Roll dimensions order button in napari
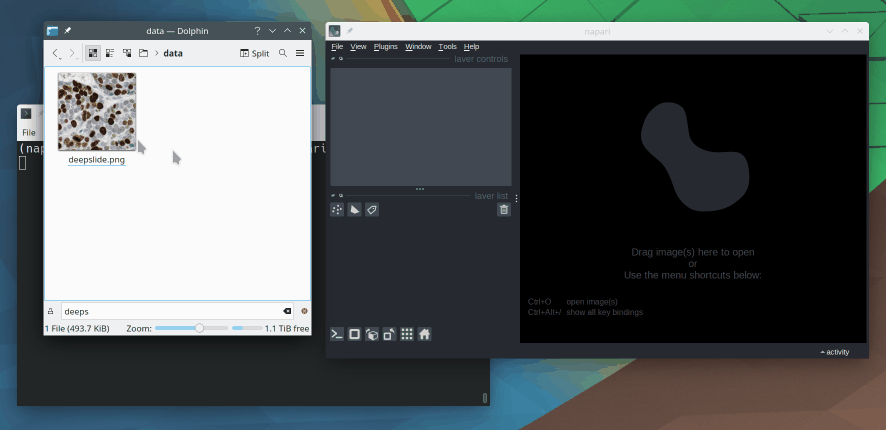This screenshot has width=886, height=430. coord(371,334)
